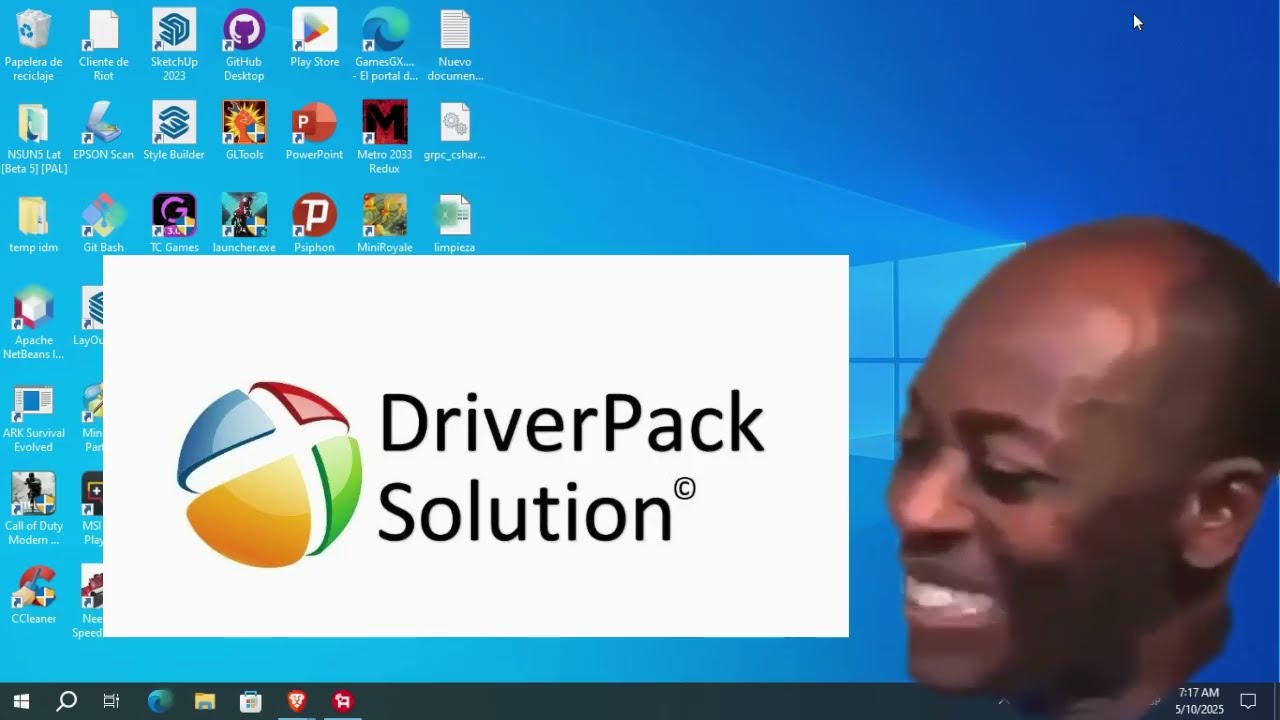Launch the MiniRoyale shortcut

[385, 224]
